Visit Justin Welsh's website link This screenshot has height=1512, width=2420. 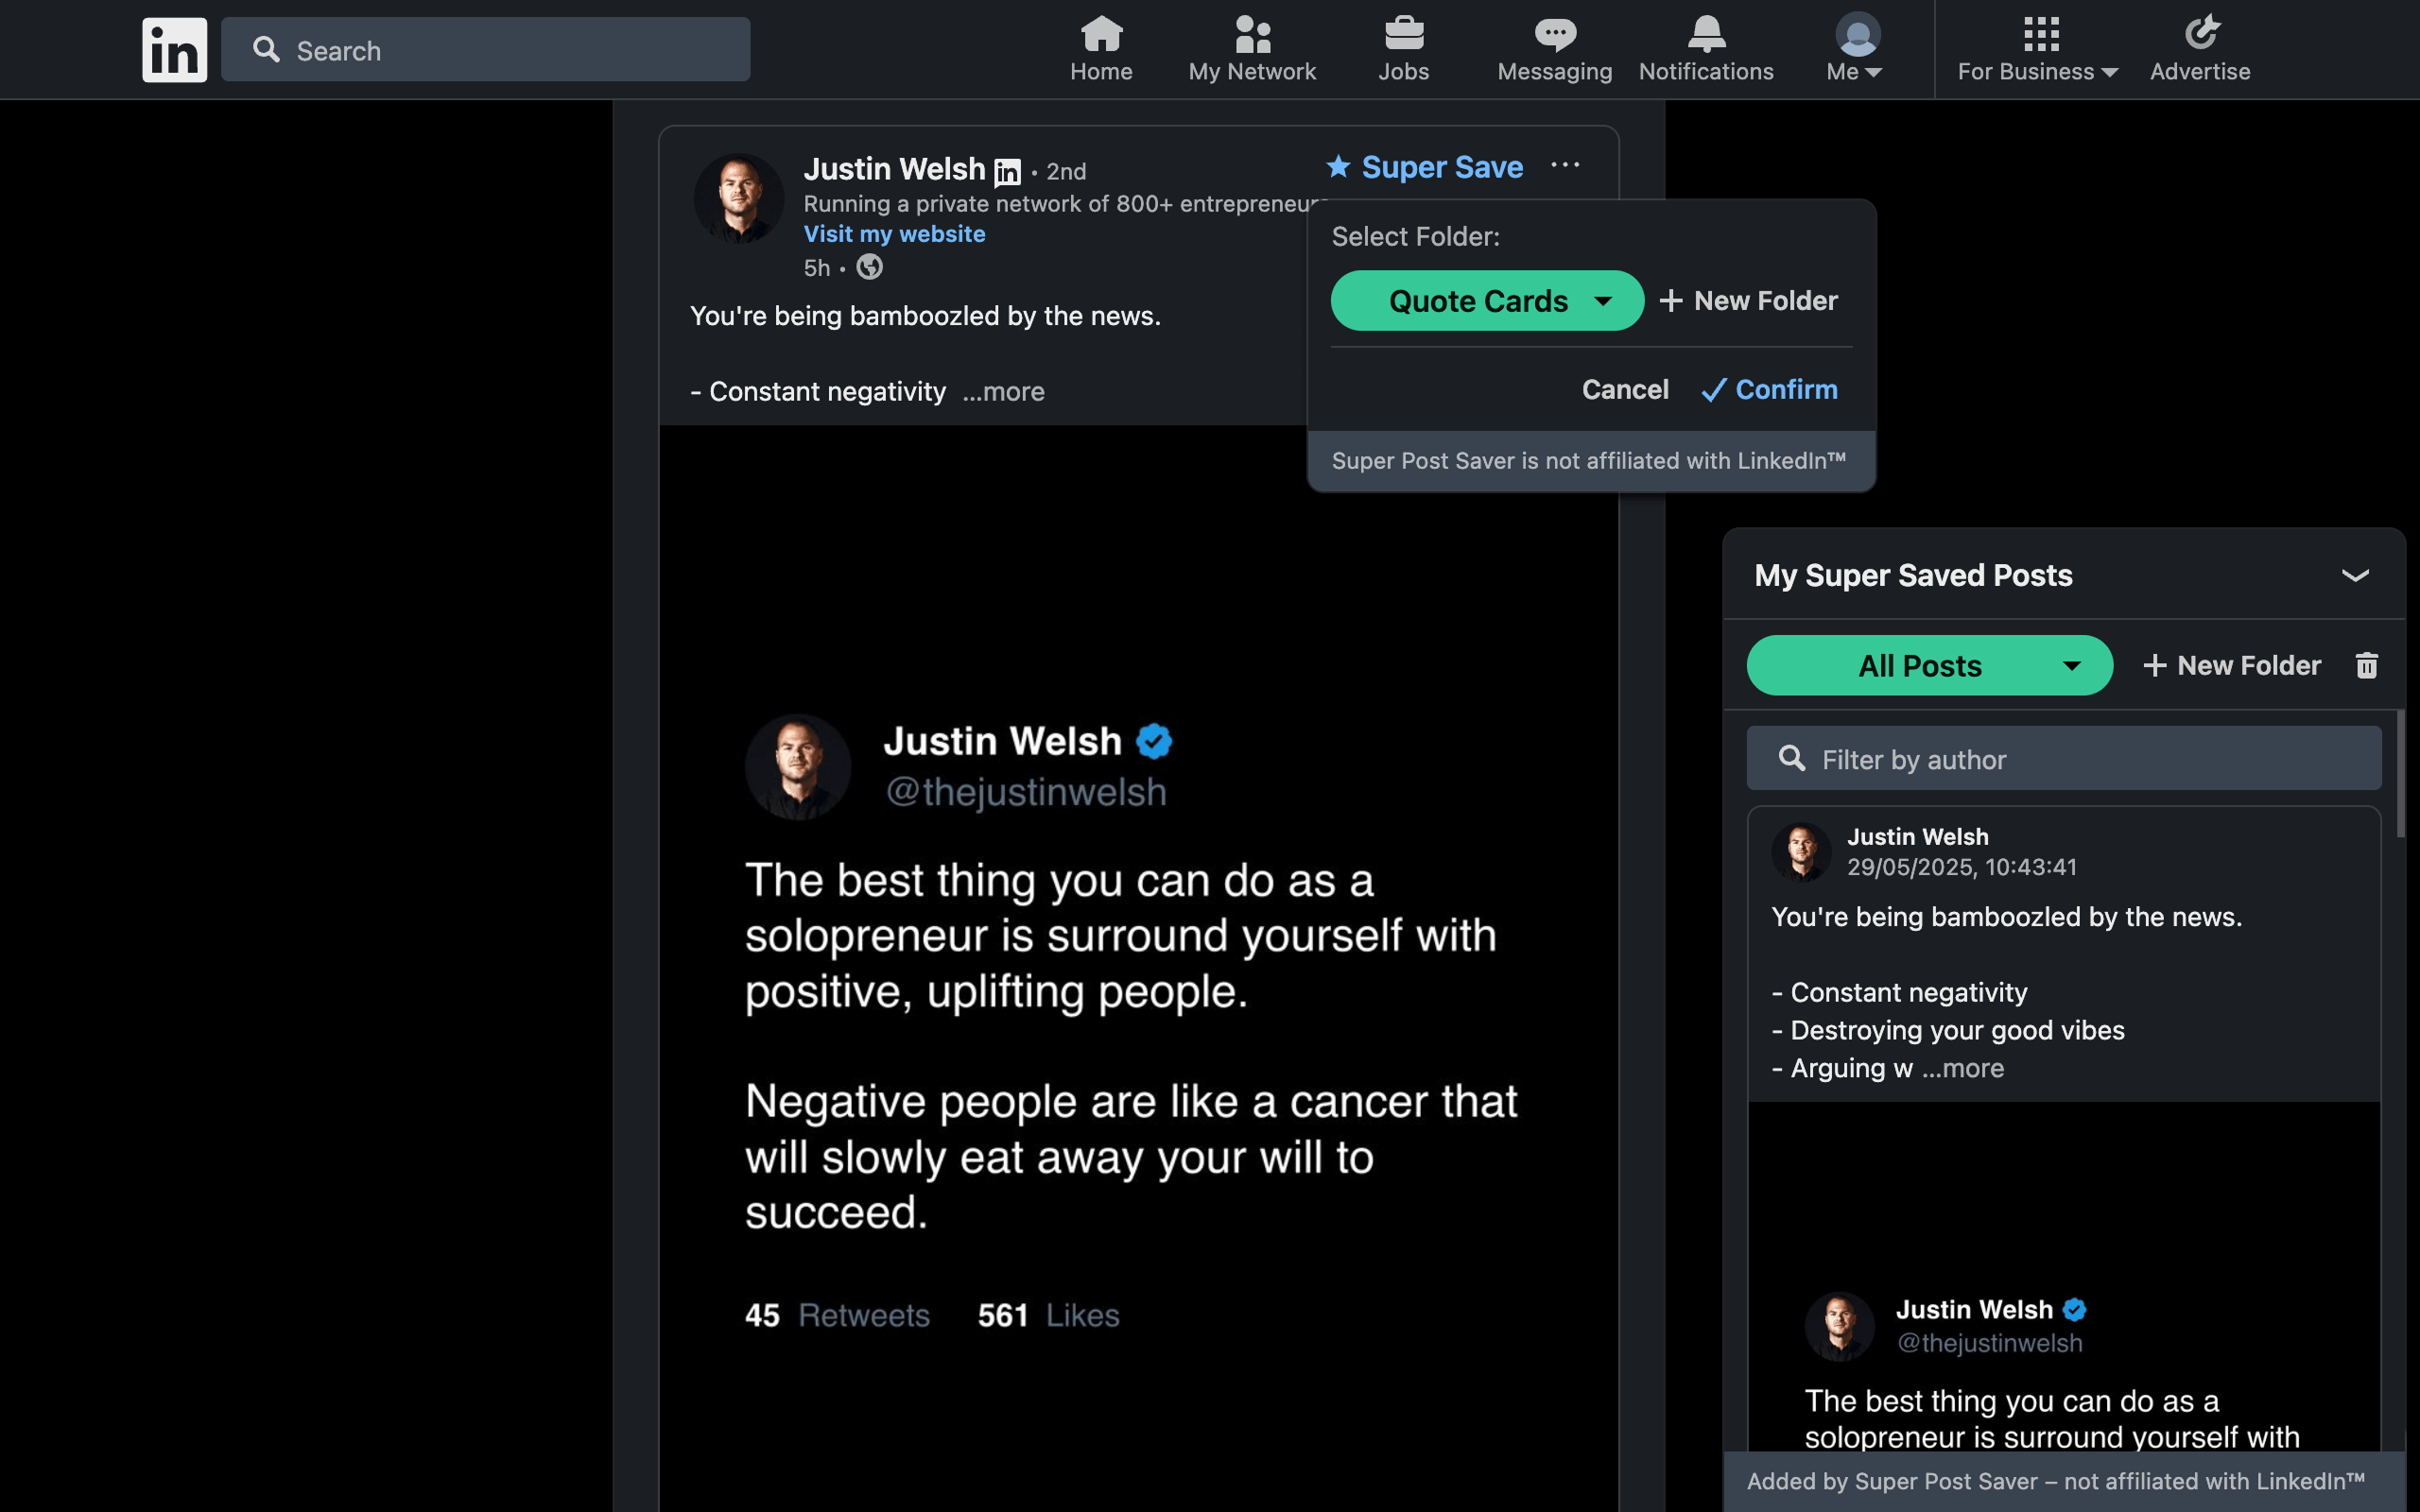894,233
